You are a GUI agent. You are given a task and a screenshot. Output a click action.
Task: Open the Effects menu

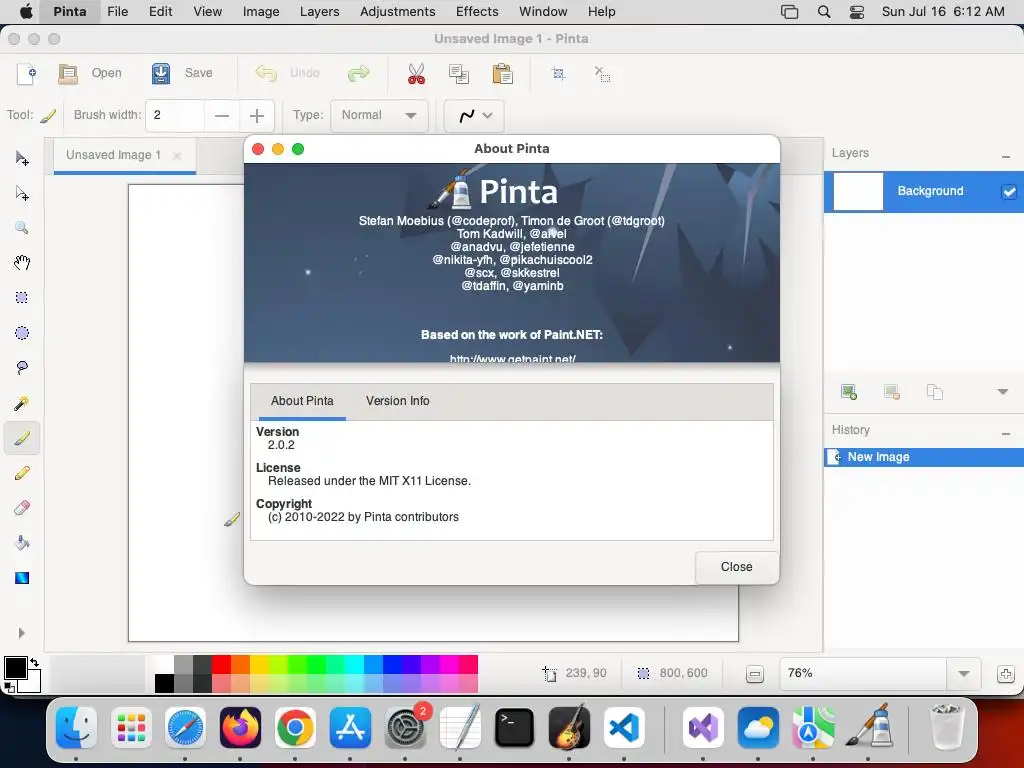[477, 12]
